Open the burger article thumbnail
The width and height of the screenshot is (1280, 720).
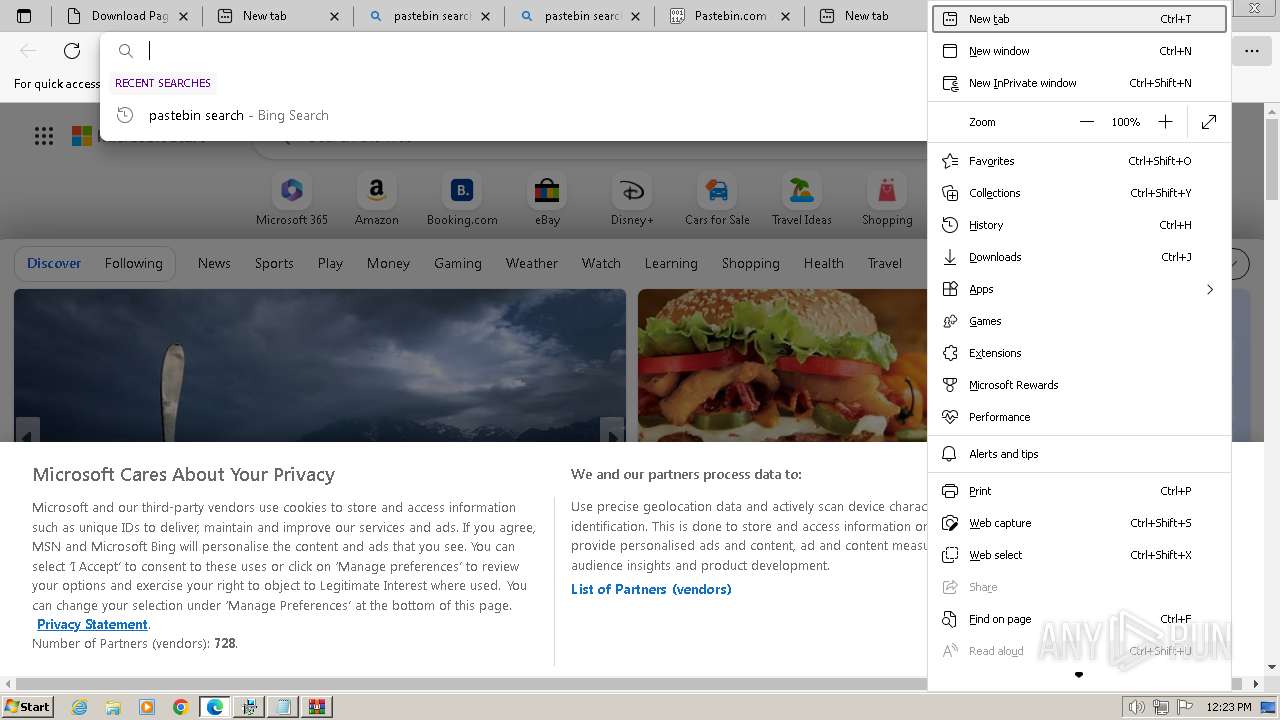pyautogui.click(x=783, y=366)
